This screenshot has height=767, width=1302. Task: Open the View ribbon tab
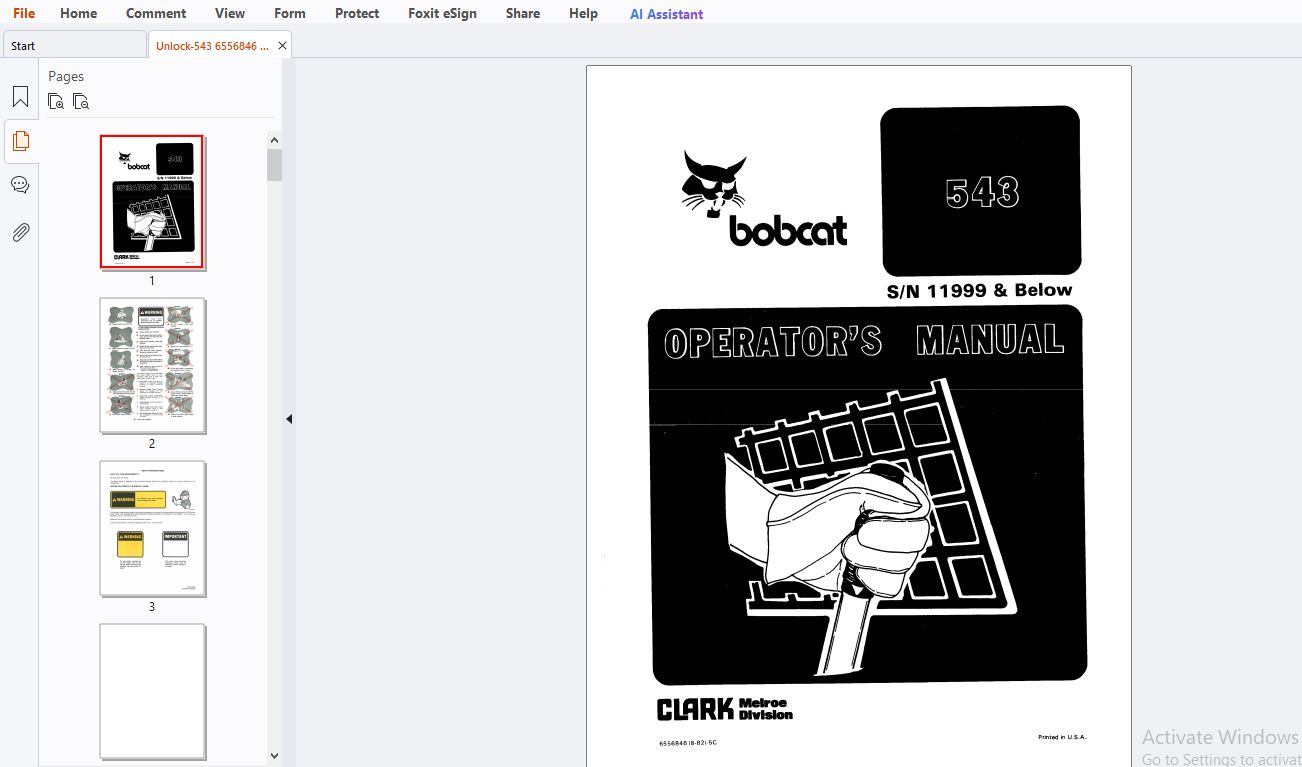coord(230,13)
